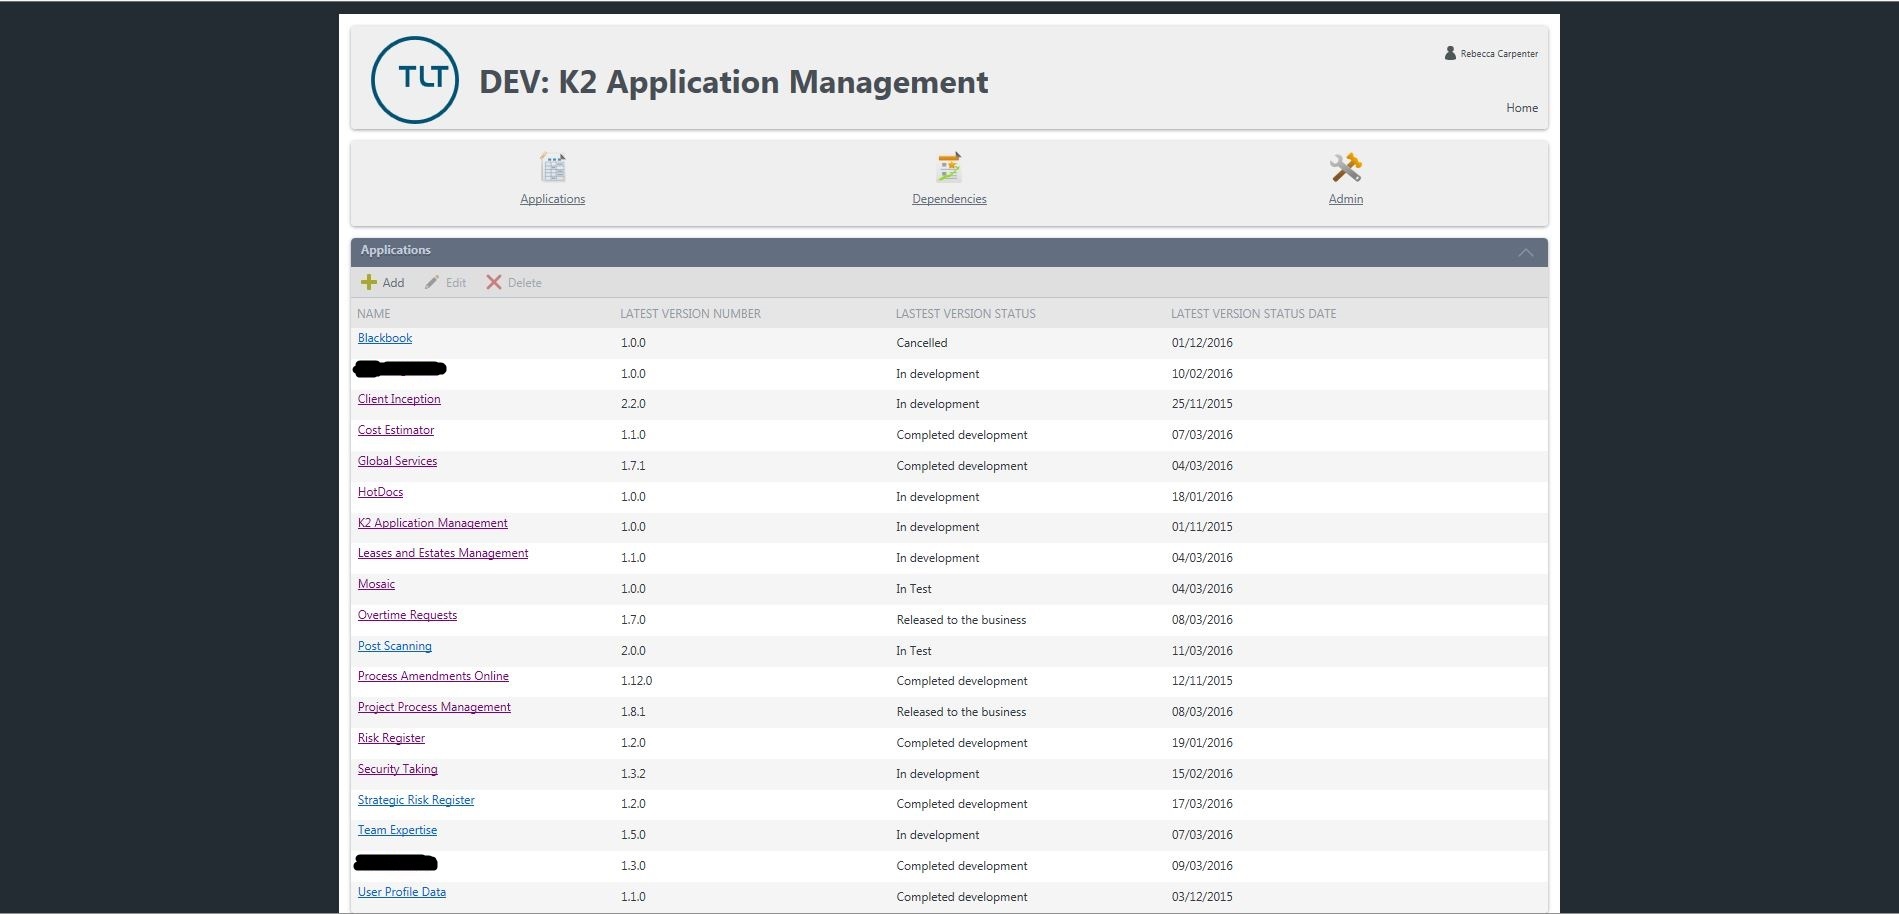Click date 19/01/2016 in Risk Register row
The width and height of the screenshot is (1899, 914).
pyautogui.click(x=1202, y=743)
